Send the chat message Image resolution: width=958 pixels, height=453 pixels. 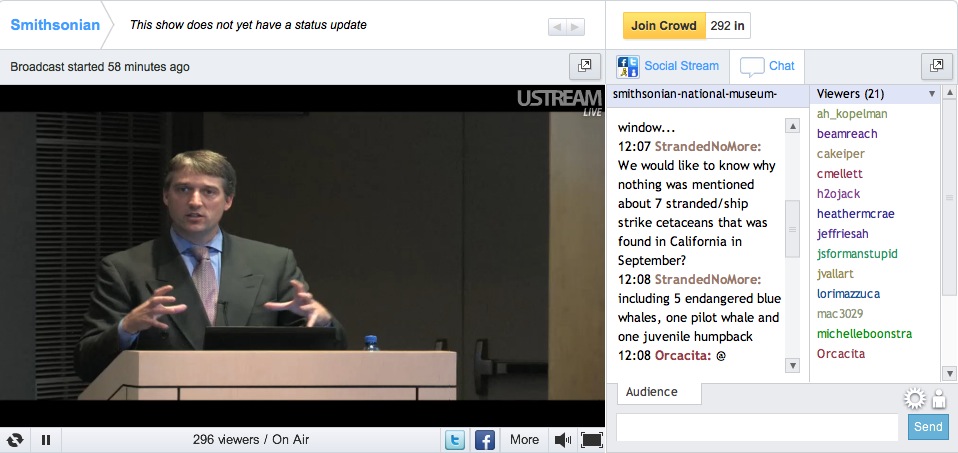point(927,427)
